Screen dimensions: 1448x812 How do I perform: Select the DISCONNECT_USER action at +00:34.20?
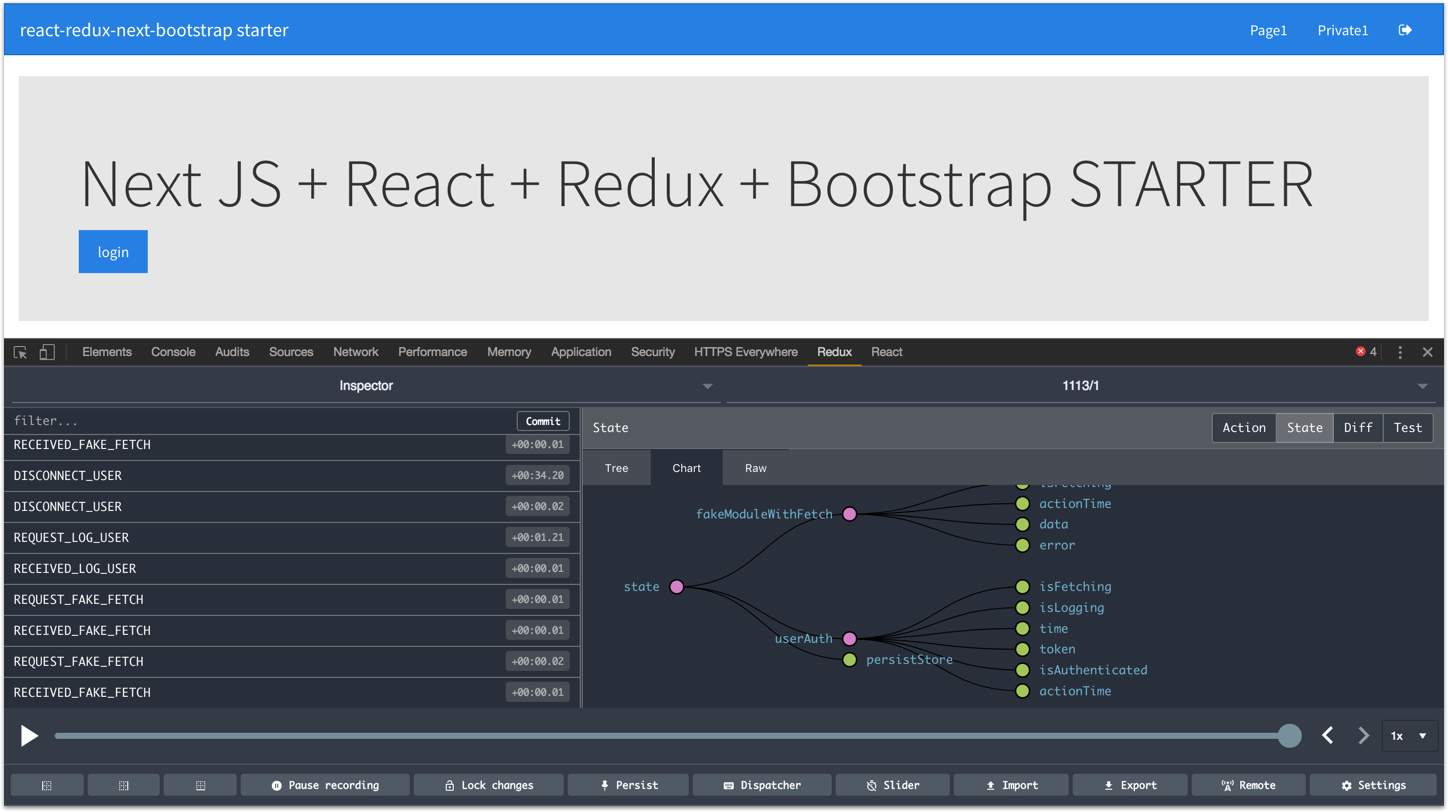pyautogui.click(x=291, y=476)
